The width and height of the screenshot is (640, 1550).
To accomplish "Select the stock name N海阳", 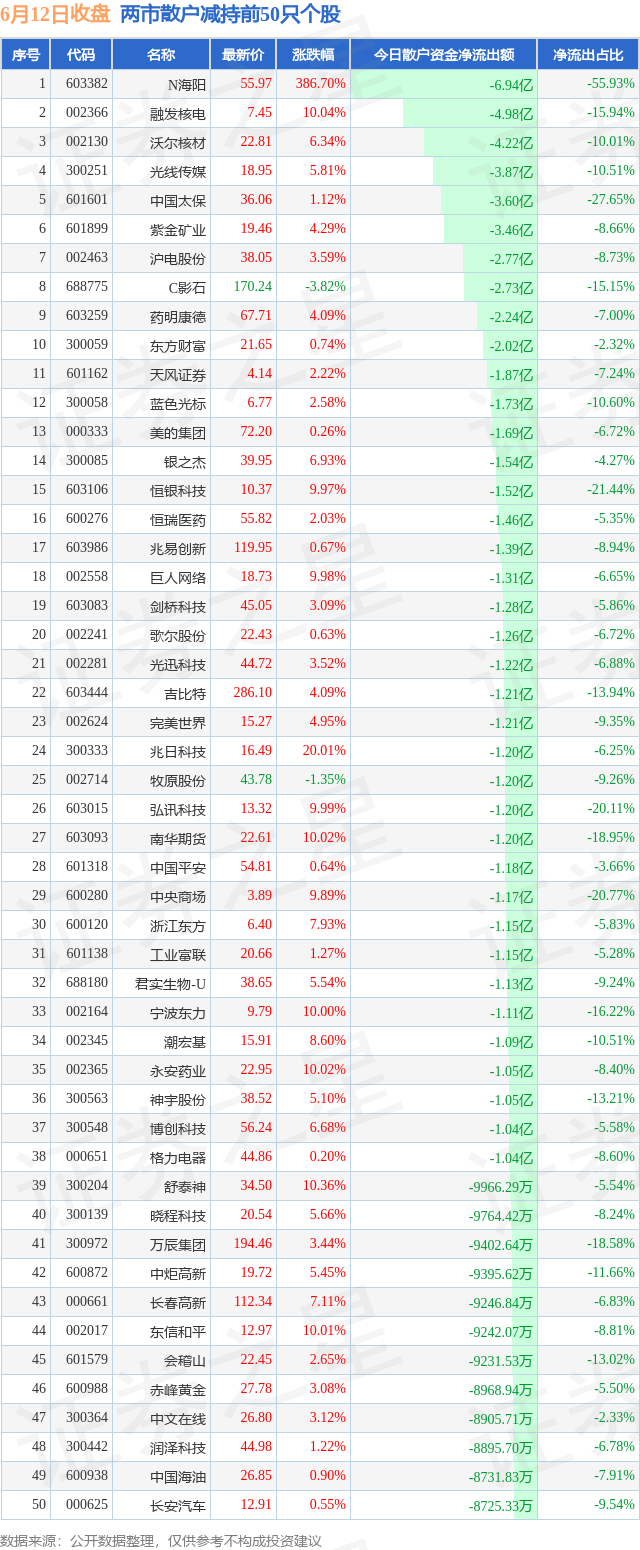I will (187, 84).
